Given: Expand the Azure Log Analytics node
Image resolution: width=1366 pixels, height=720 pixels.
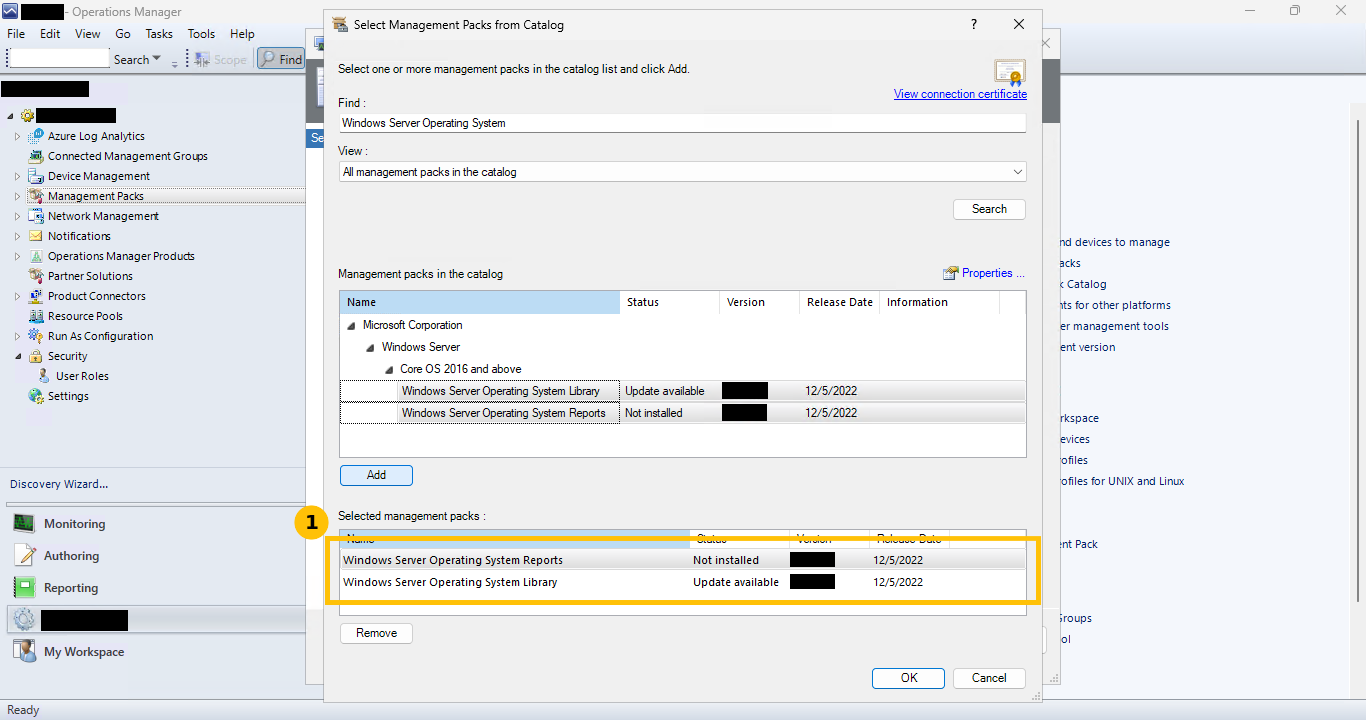Looking at the screenshot, I should pos(17,136).
